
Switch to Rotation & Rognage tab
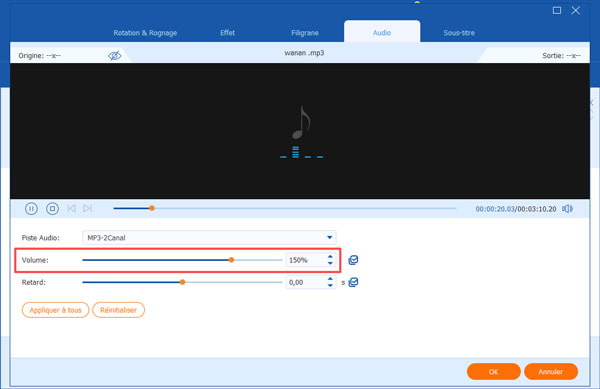(x=145, y=33)
